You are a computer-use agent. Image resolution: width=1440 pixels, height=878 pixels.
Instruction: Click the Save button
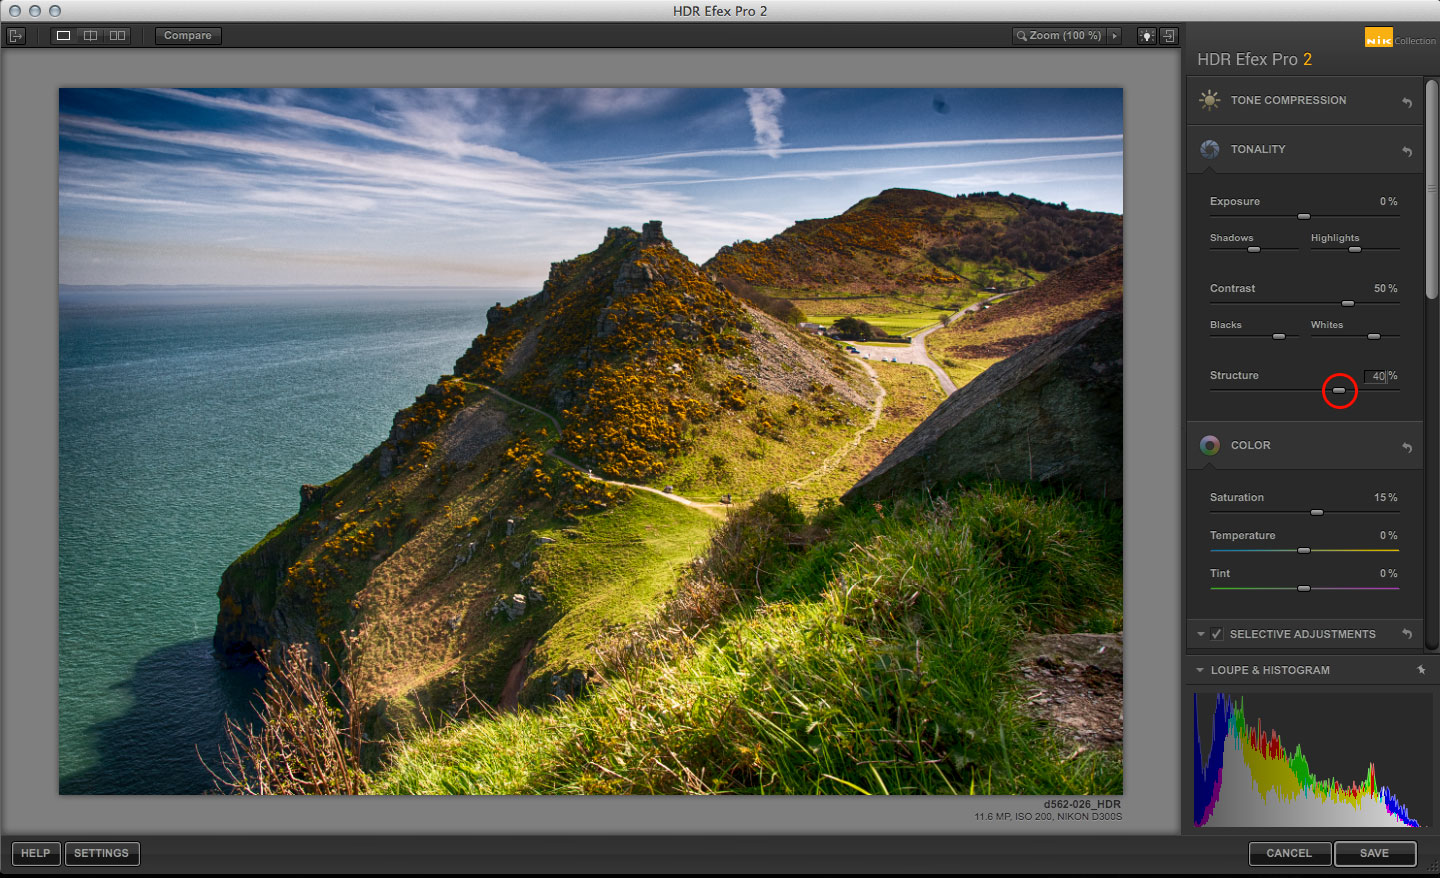(1374, 853)
